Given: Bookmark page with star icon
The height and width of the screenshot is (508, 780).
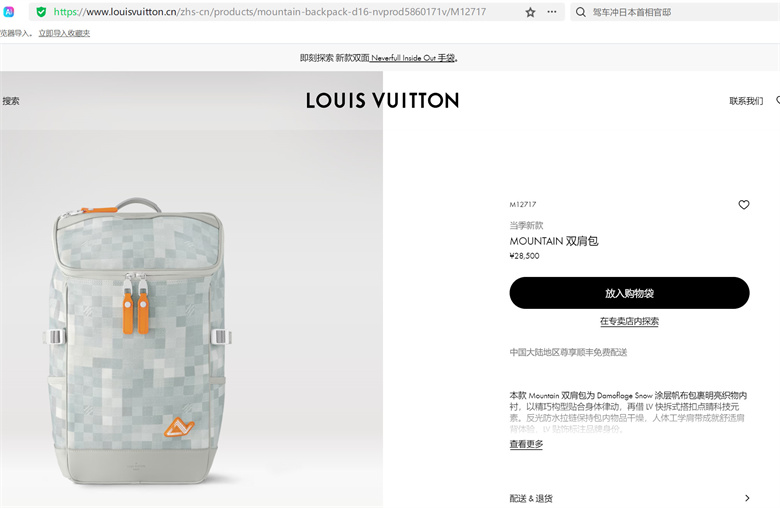Looking at the screenshot, I should click(530, 12).
